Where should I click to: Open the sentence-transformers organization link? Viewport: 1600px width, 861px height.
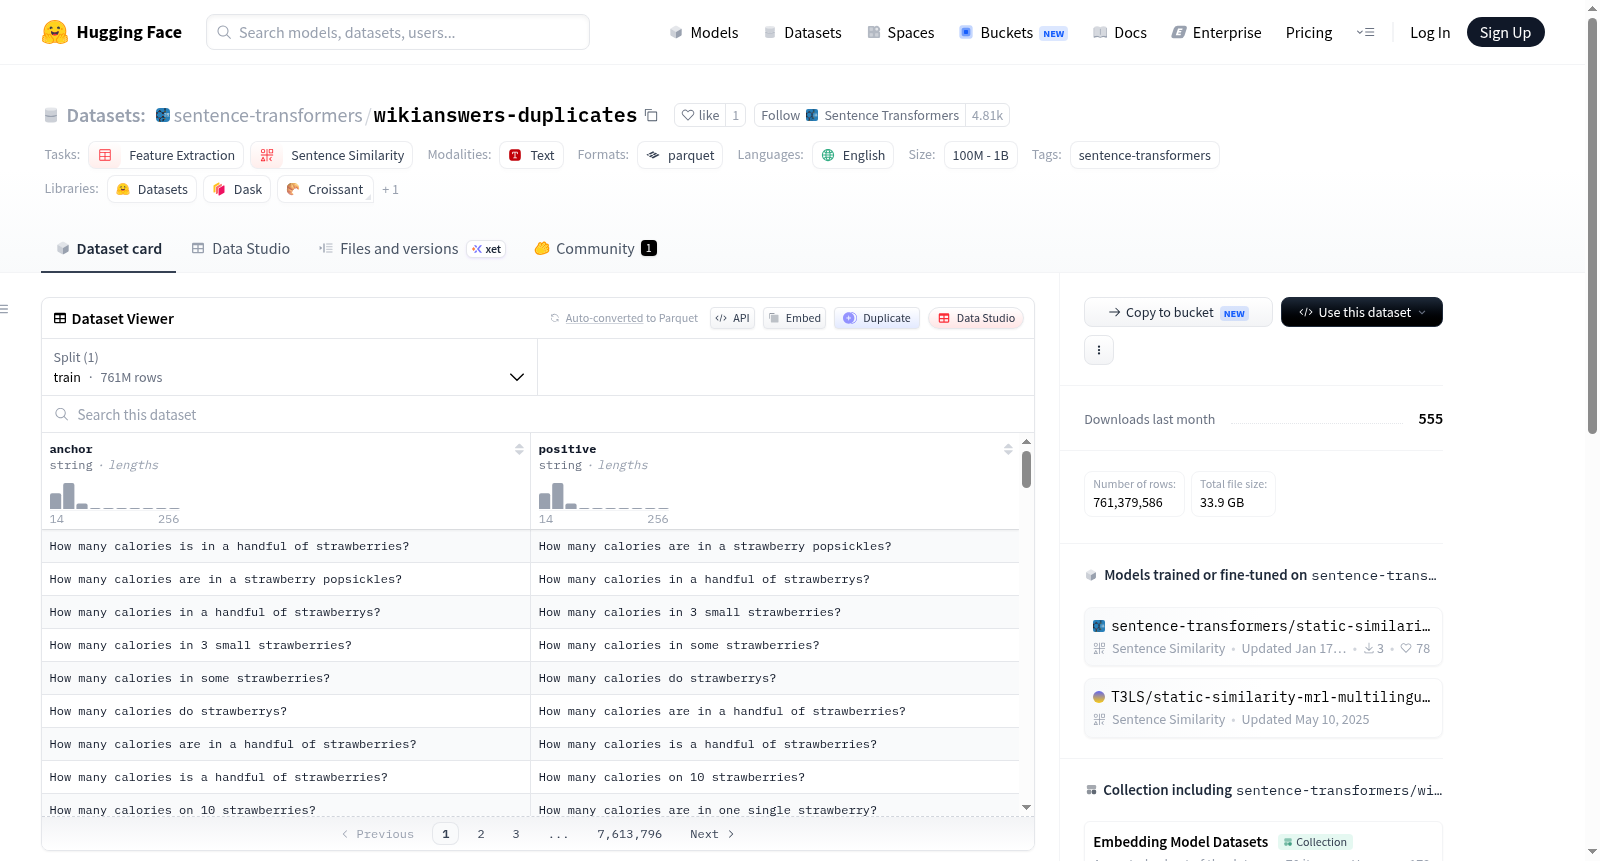pyautogui.click(x=268, y=116)
